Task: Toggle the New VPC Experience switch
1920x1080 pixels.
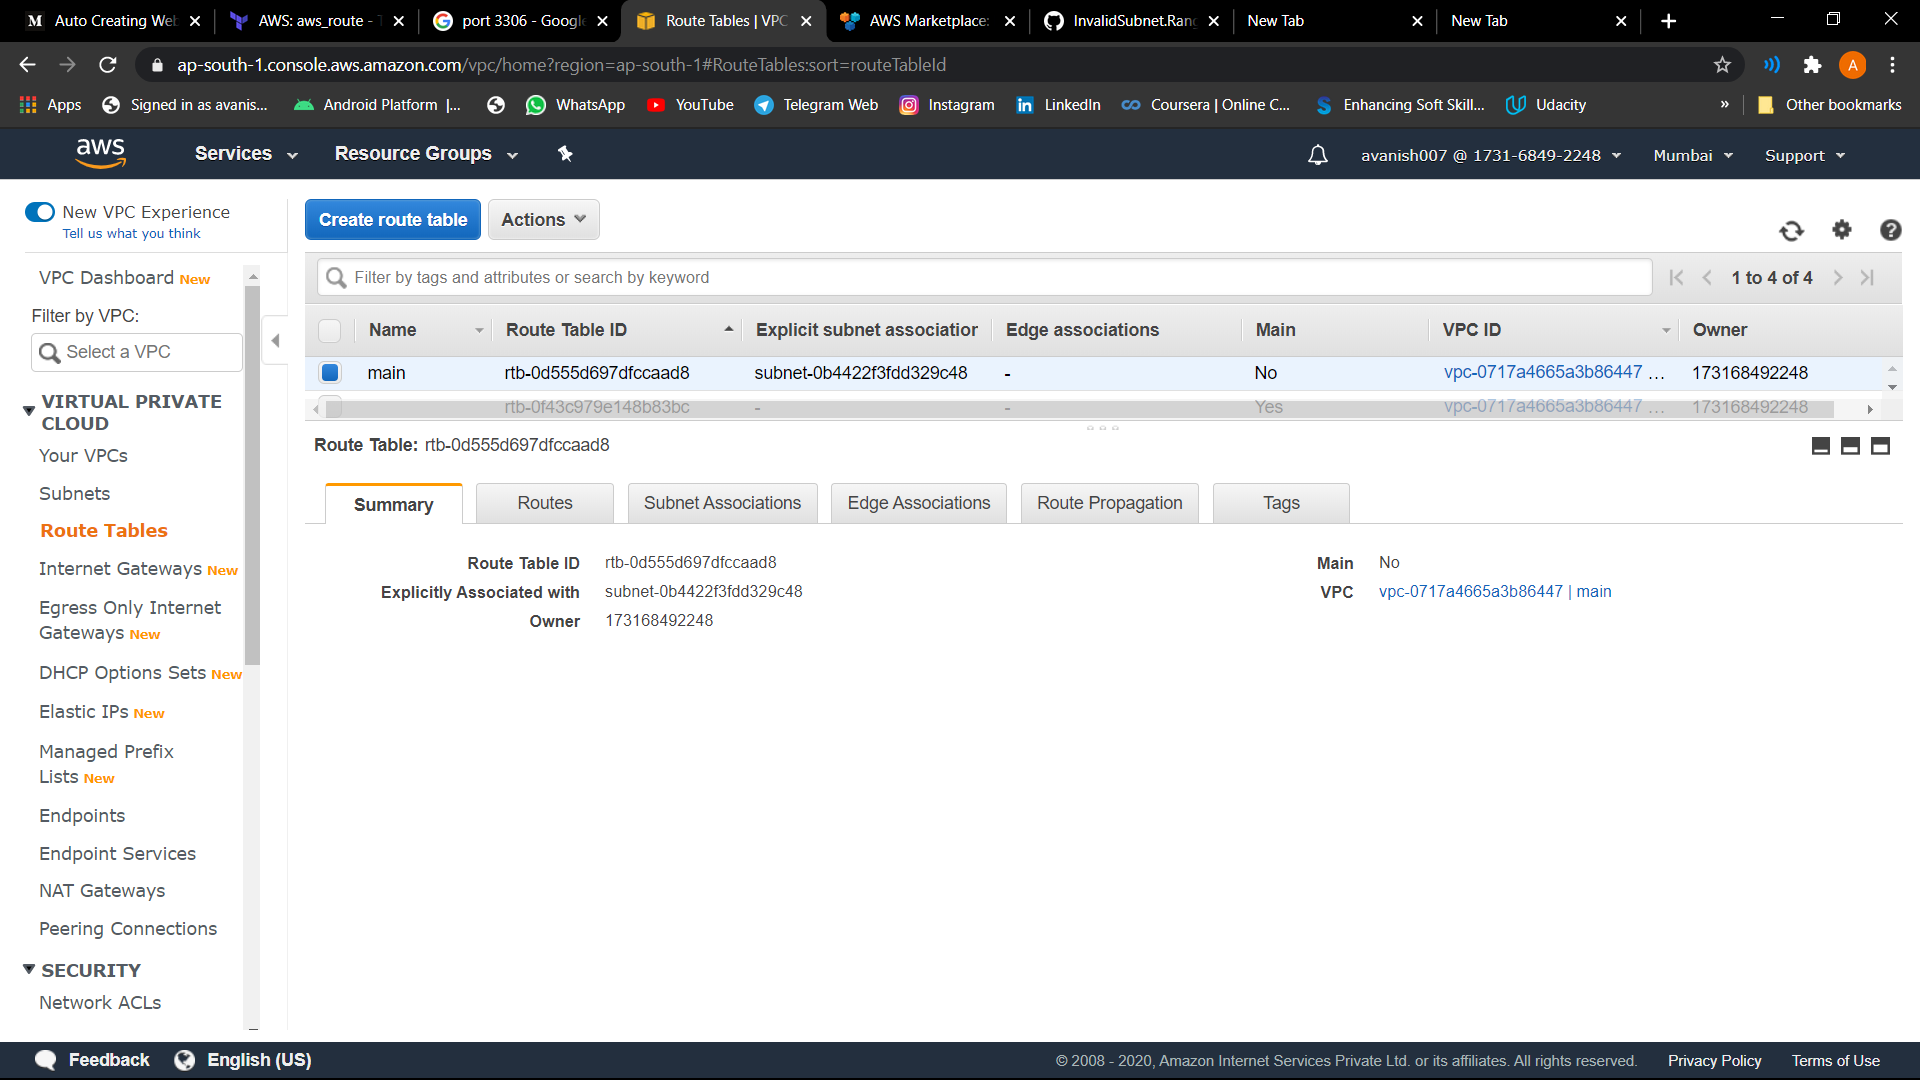Action: 40,212
